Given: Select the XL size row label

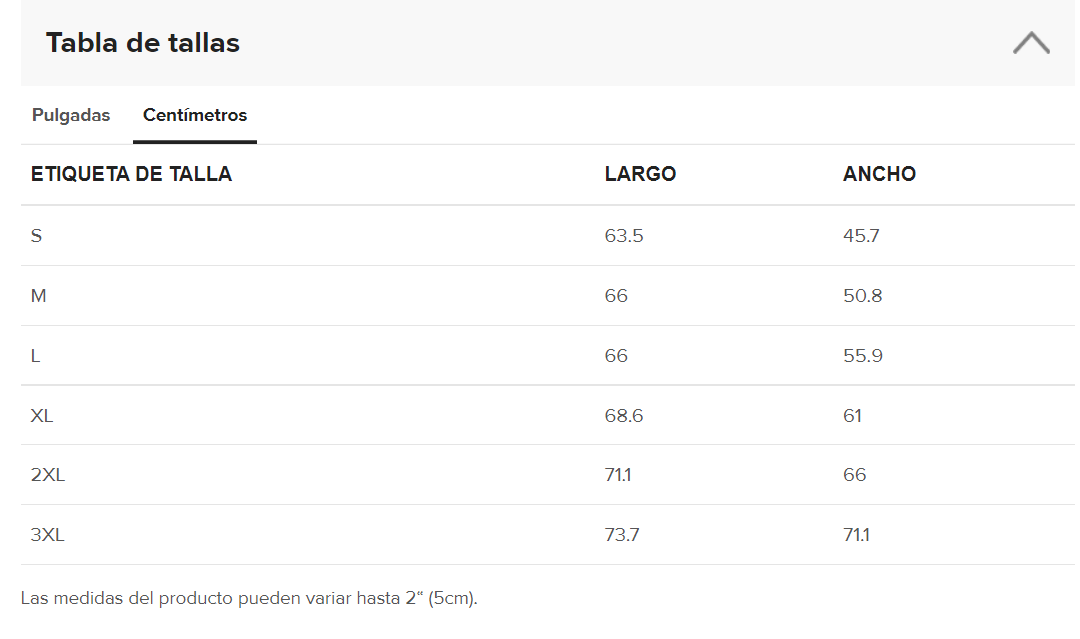Looking at the screenshot, I should point(41,416).
